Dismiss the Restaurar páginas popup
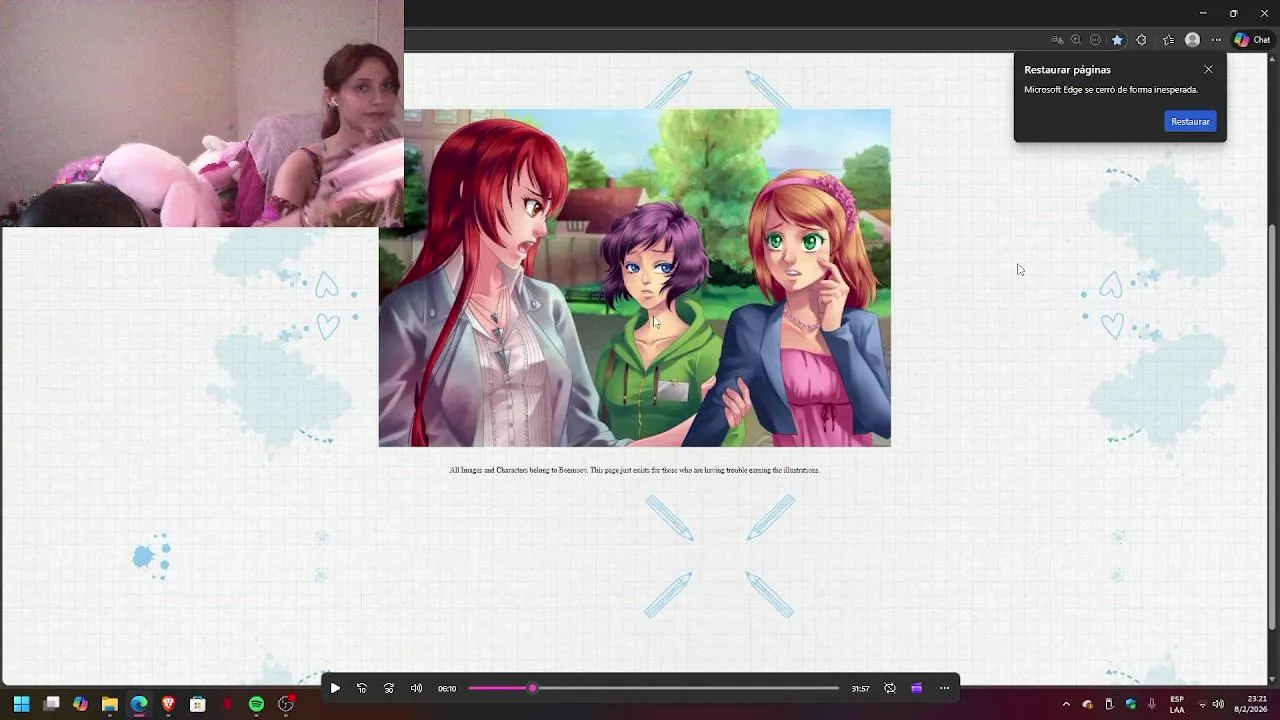Screen dimensions: 1280x720 tap(1208, 69)
